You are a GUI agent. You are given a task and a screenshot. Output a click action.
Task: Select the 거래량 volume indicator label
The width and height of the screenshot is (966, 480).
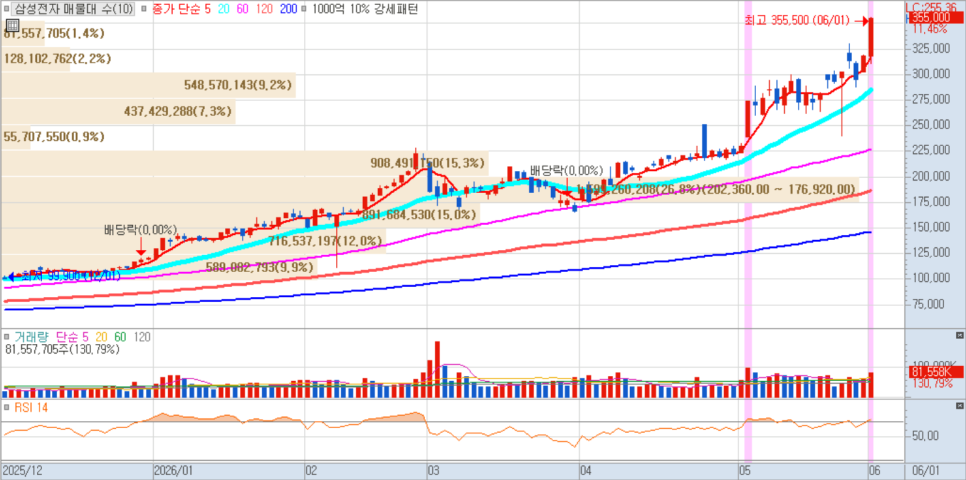(30, 337)
